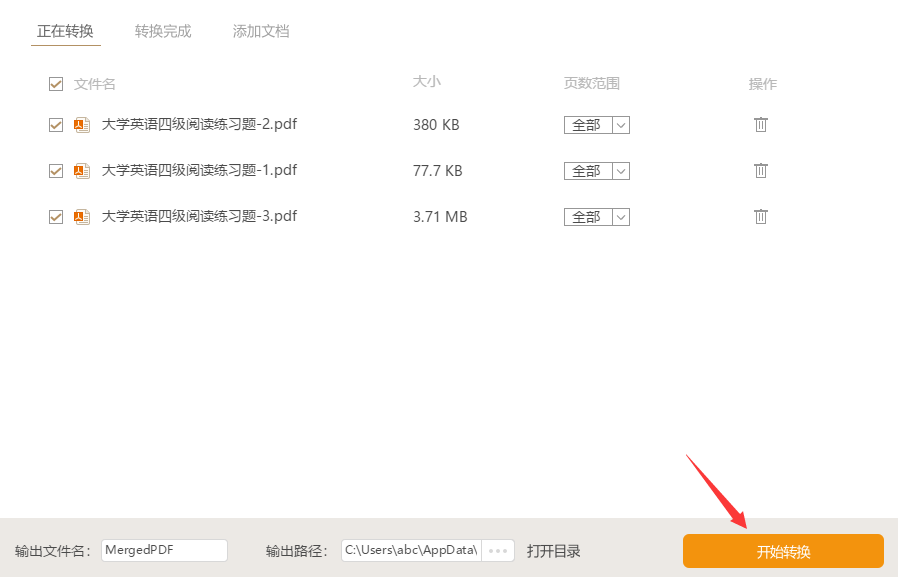The width and height of the screenshot is (898, 577).
Task: Select file name 大学英语四级阅读练习题-2.pdf
Action: [x=199, y=124]
